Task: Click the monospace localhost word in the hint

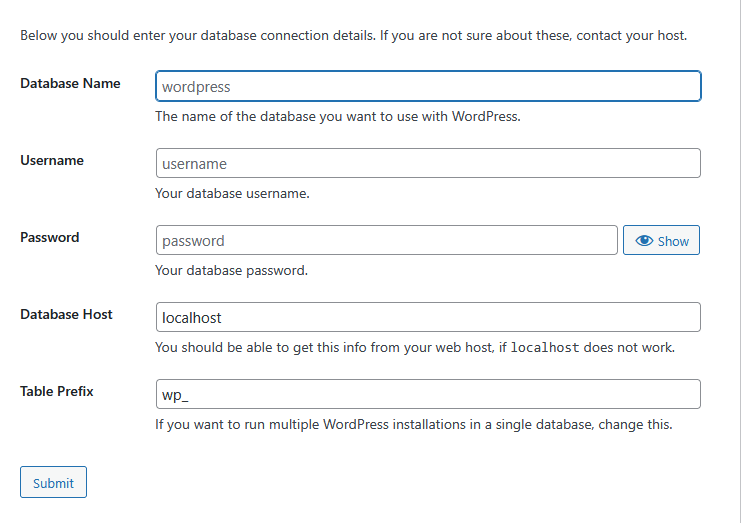Action: pyautogui.click(x=545, y=348)
